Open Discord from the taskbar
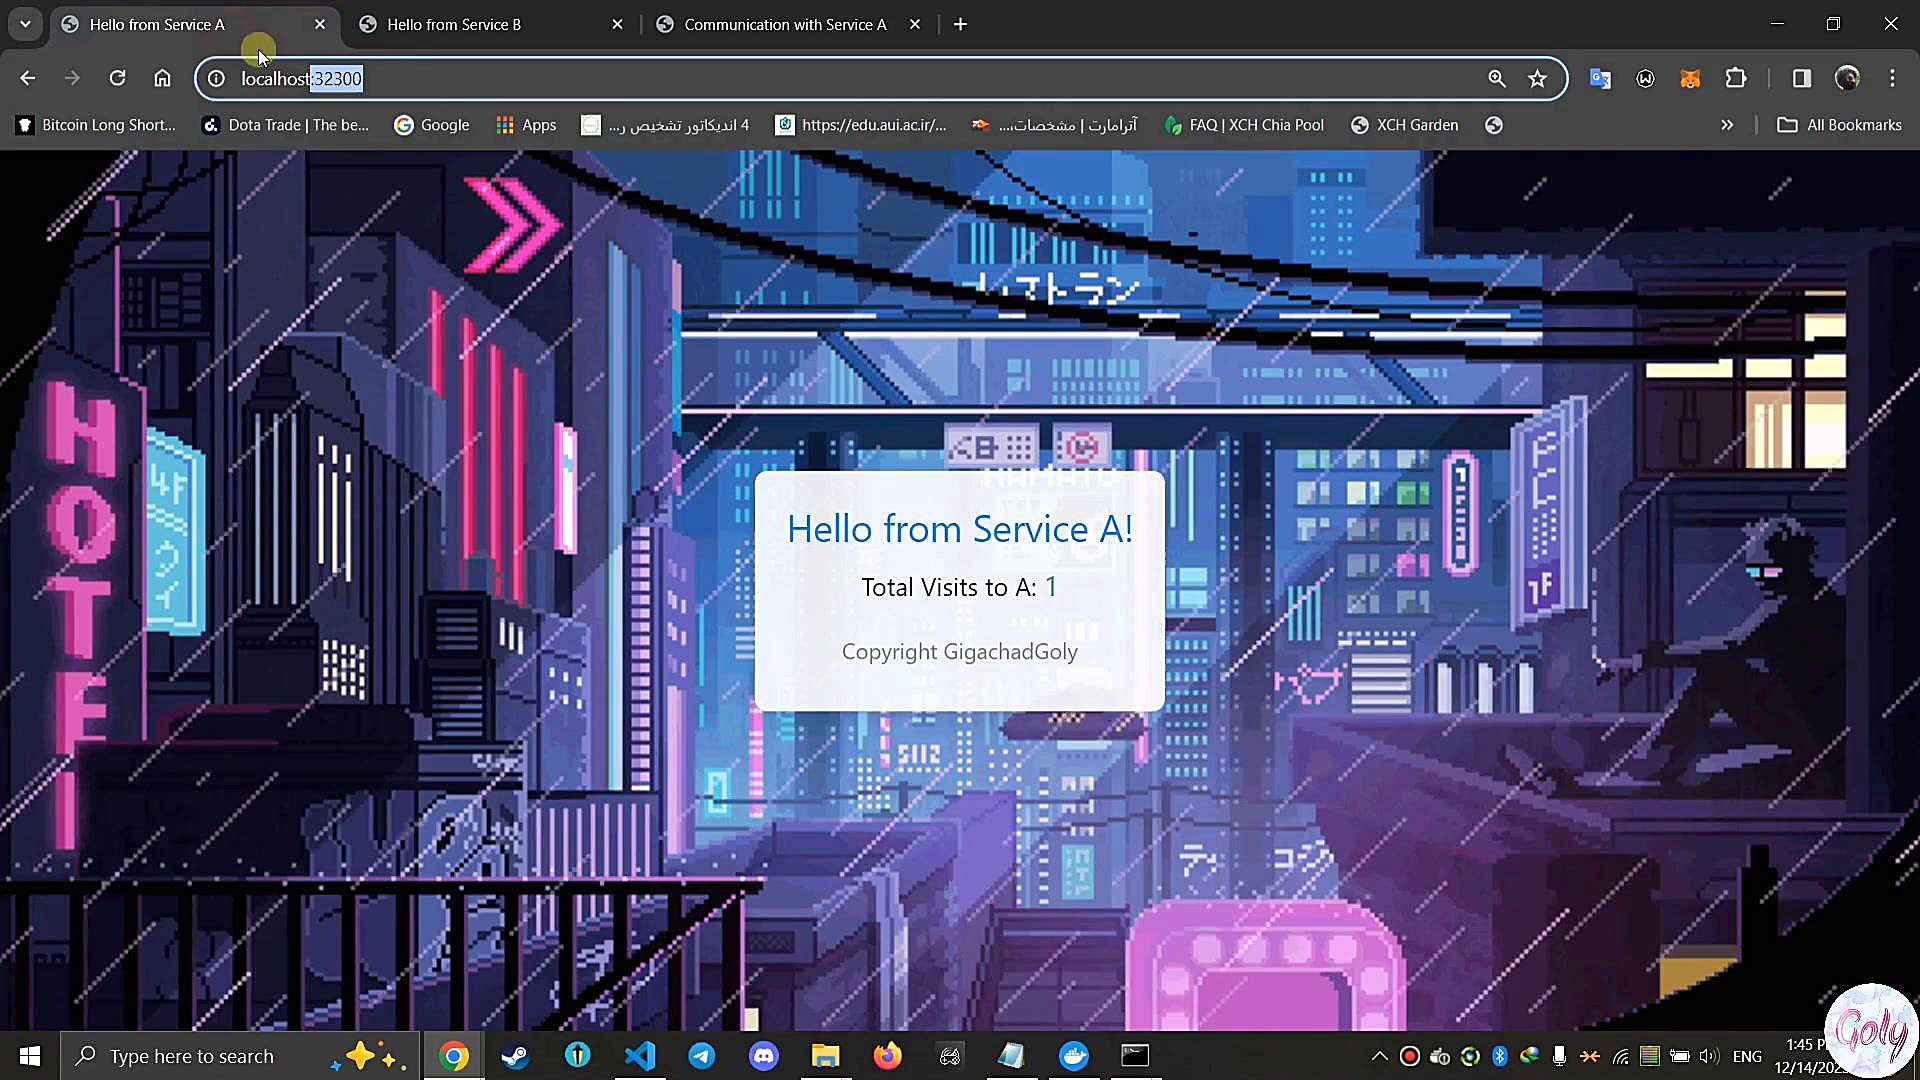The image size is (1920, 1080). (764, 1056)
